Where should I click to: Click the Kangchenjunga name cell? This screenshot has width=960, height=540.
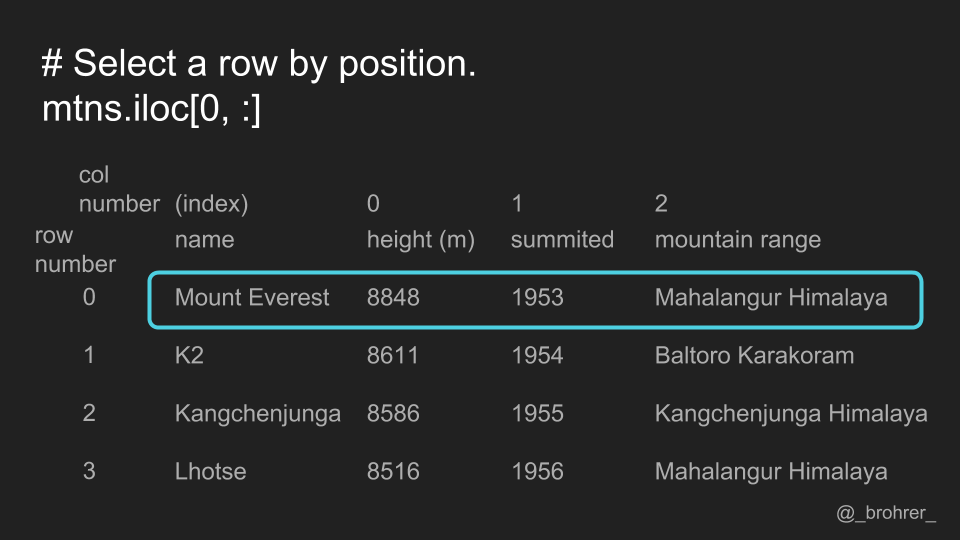point(258,414)
